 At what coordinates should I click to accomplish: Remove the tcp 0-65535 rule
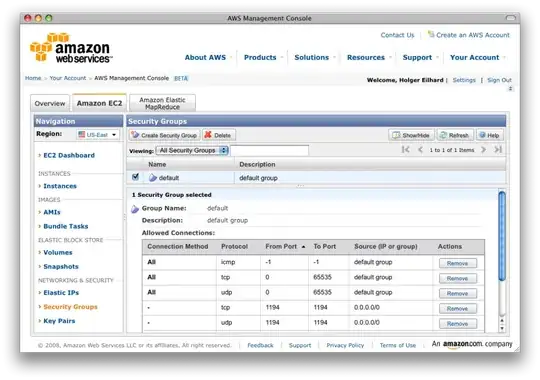coord(458,278)
